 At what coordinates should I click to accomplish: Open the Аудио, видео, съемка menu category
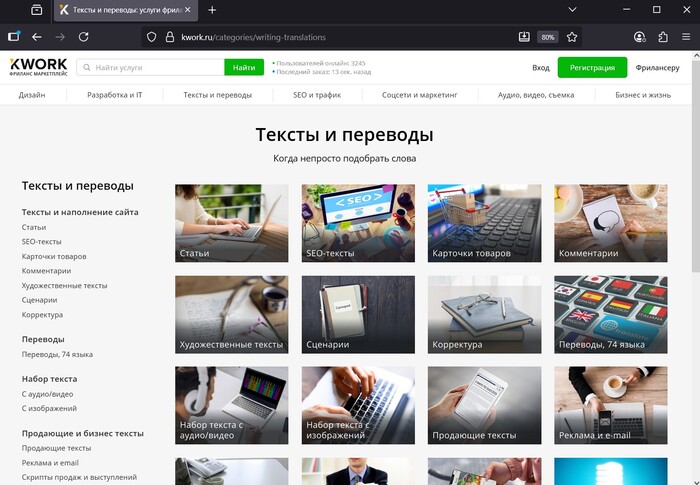pos(536,95)
